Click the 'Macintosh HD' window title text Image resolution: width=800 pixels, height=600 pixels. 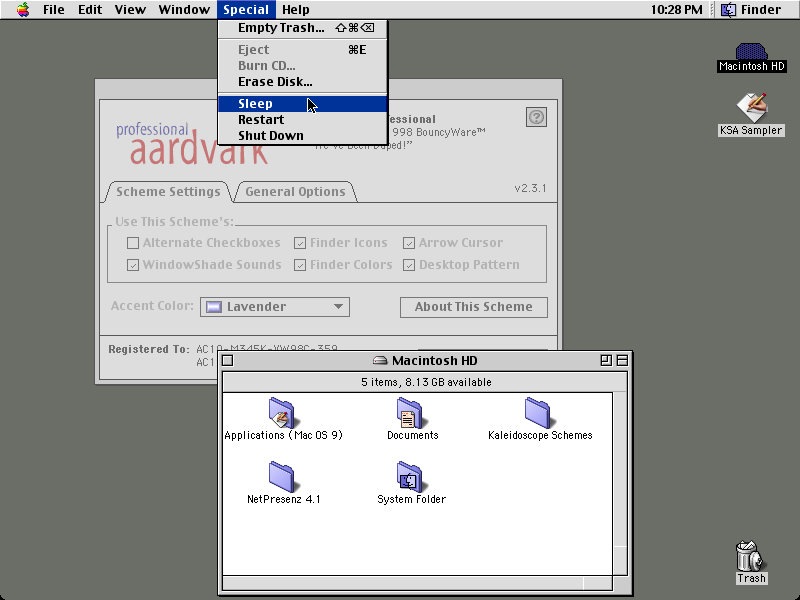coord(435,361)
